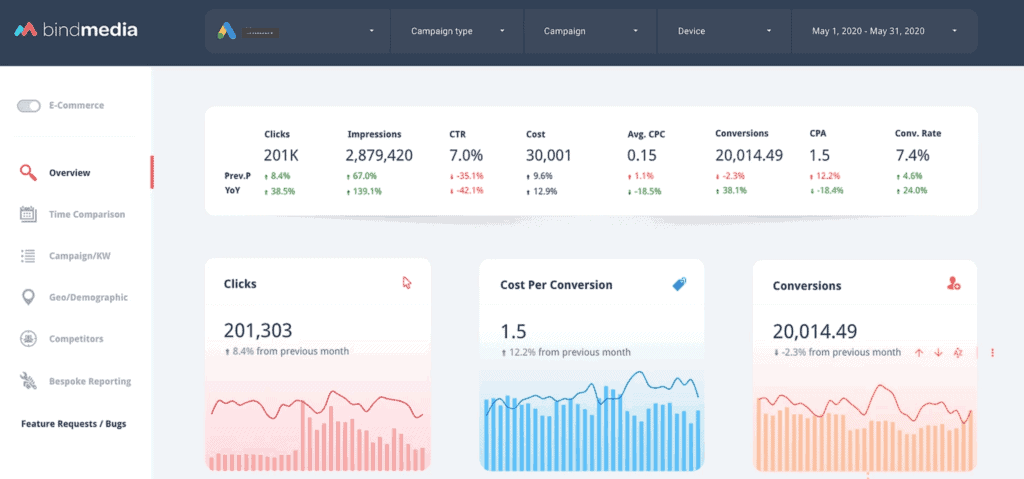The height and width of the screenshot is (479, 1024).
Task: Open the Device filter dropdown
Action: [724, 31]
